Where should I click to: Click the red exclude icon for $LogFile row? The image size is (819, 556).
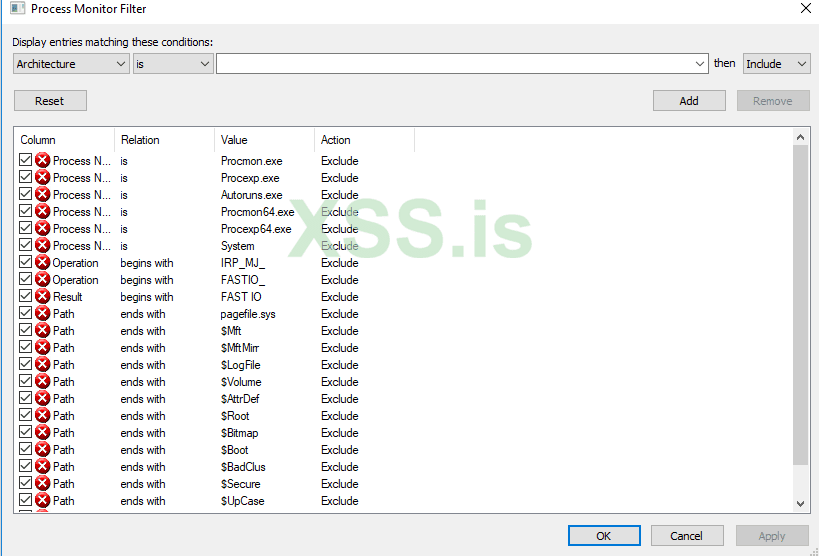42,364
